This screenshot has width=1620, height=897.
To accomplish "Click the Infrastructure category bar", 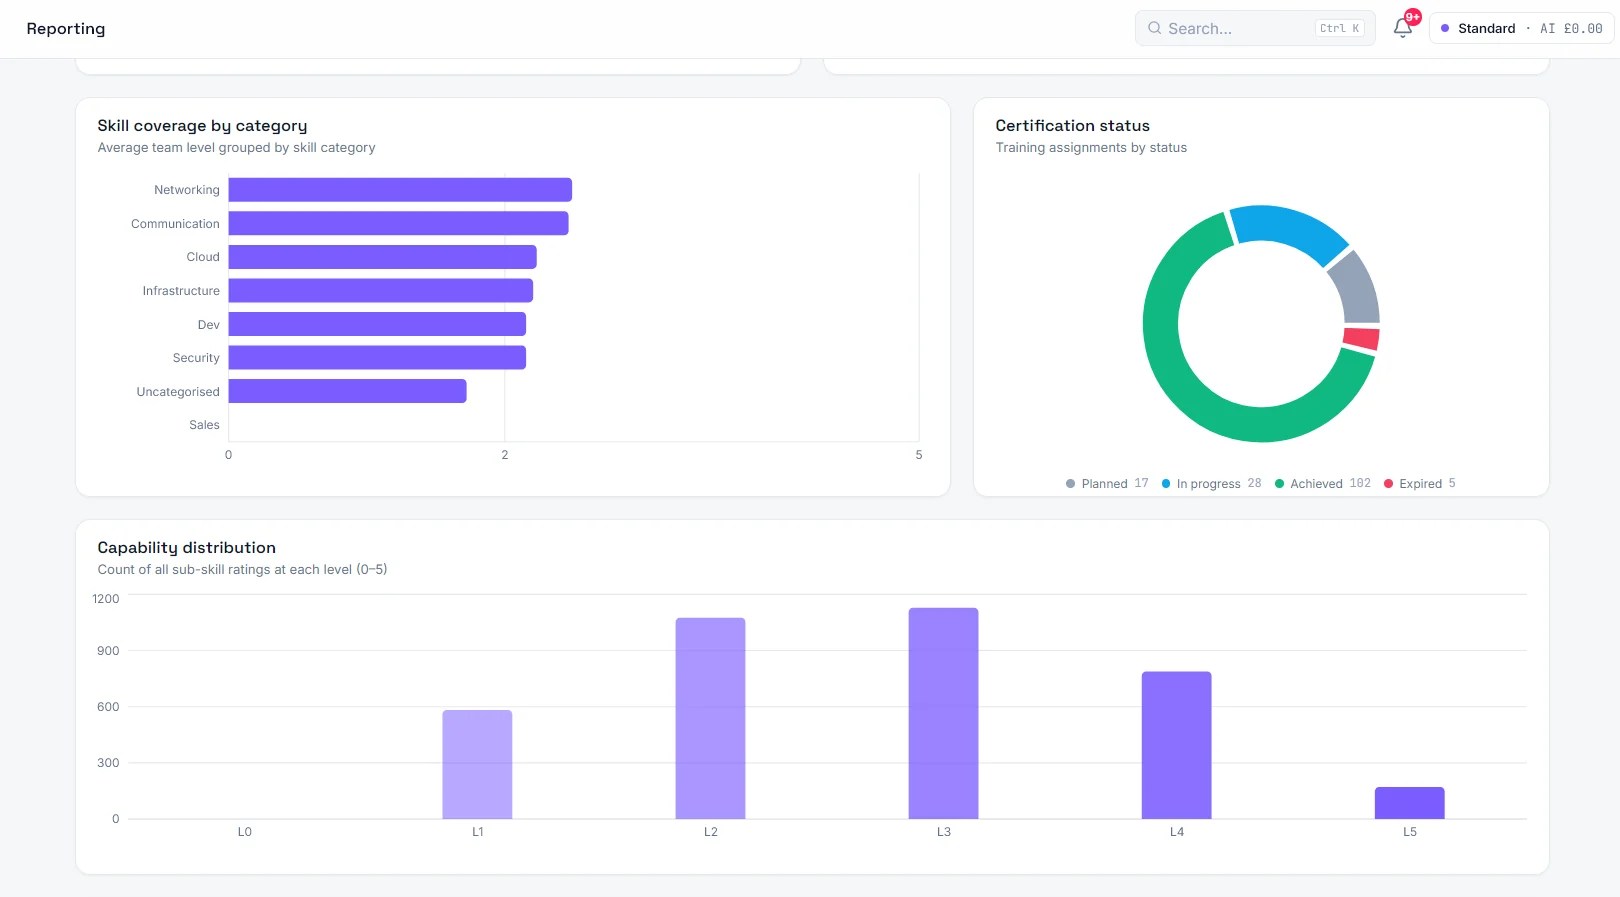I will [380, 291].
